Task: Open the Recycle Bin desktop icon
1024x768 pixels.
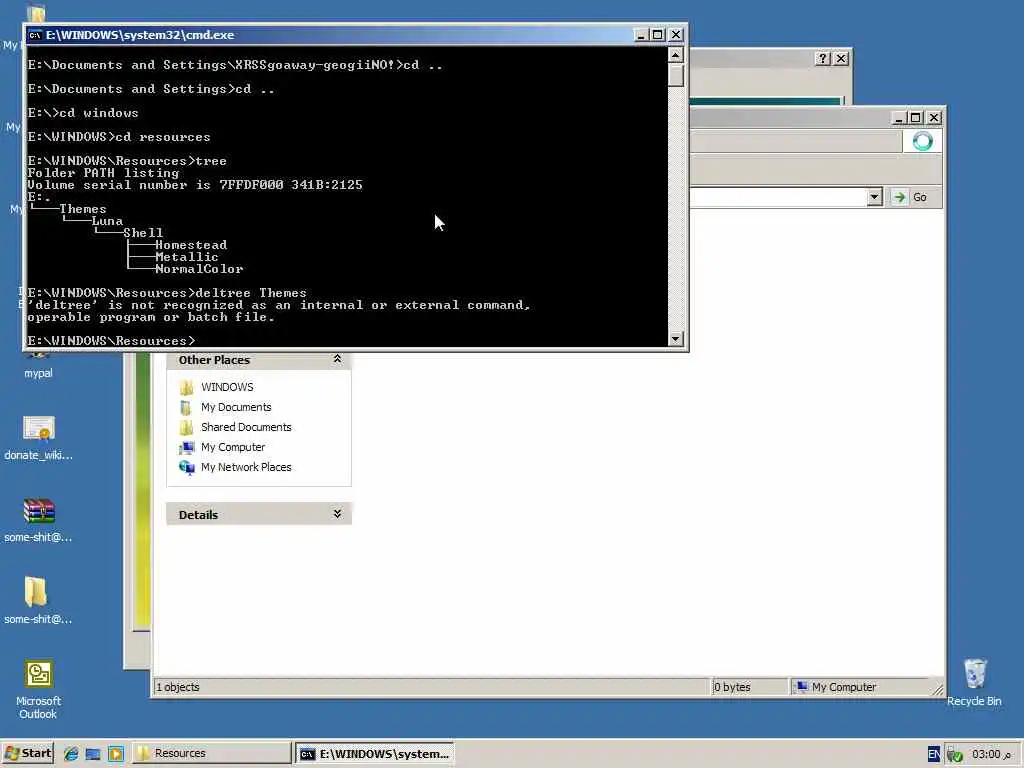Action: [x=974, y=681]
